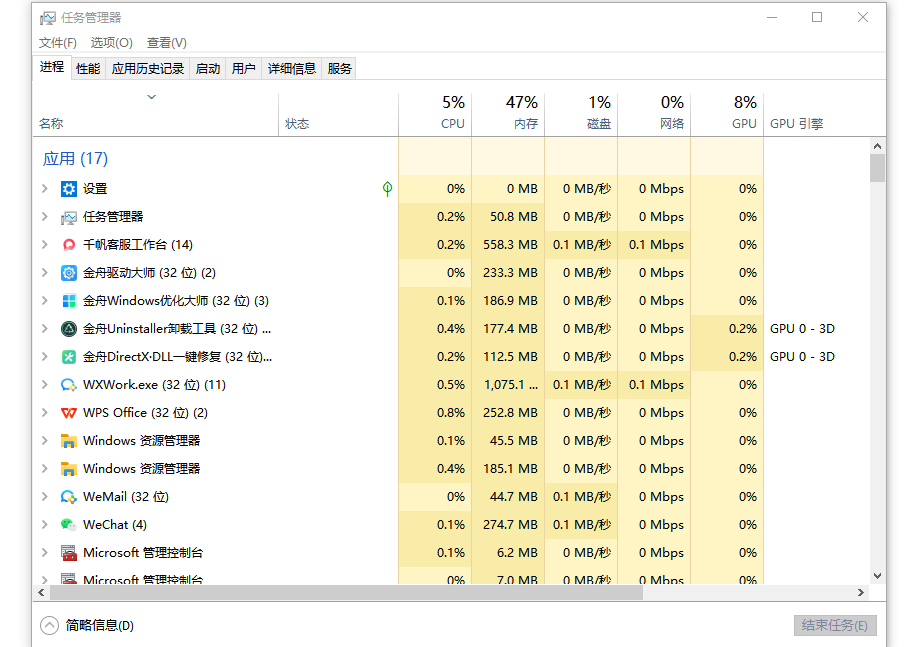Click the folder icon of the 45.5 MB Windows 资源管理器
The image size is (918, 647).
tap(68, 441)
